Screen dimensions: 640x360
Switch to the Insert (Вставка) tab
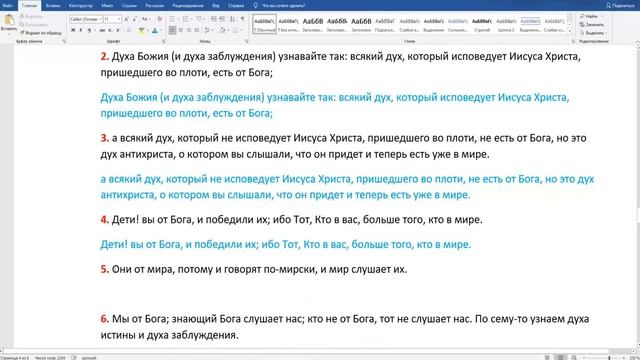[x=53, y=6]
